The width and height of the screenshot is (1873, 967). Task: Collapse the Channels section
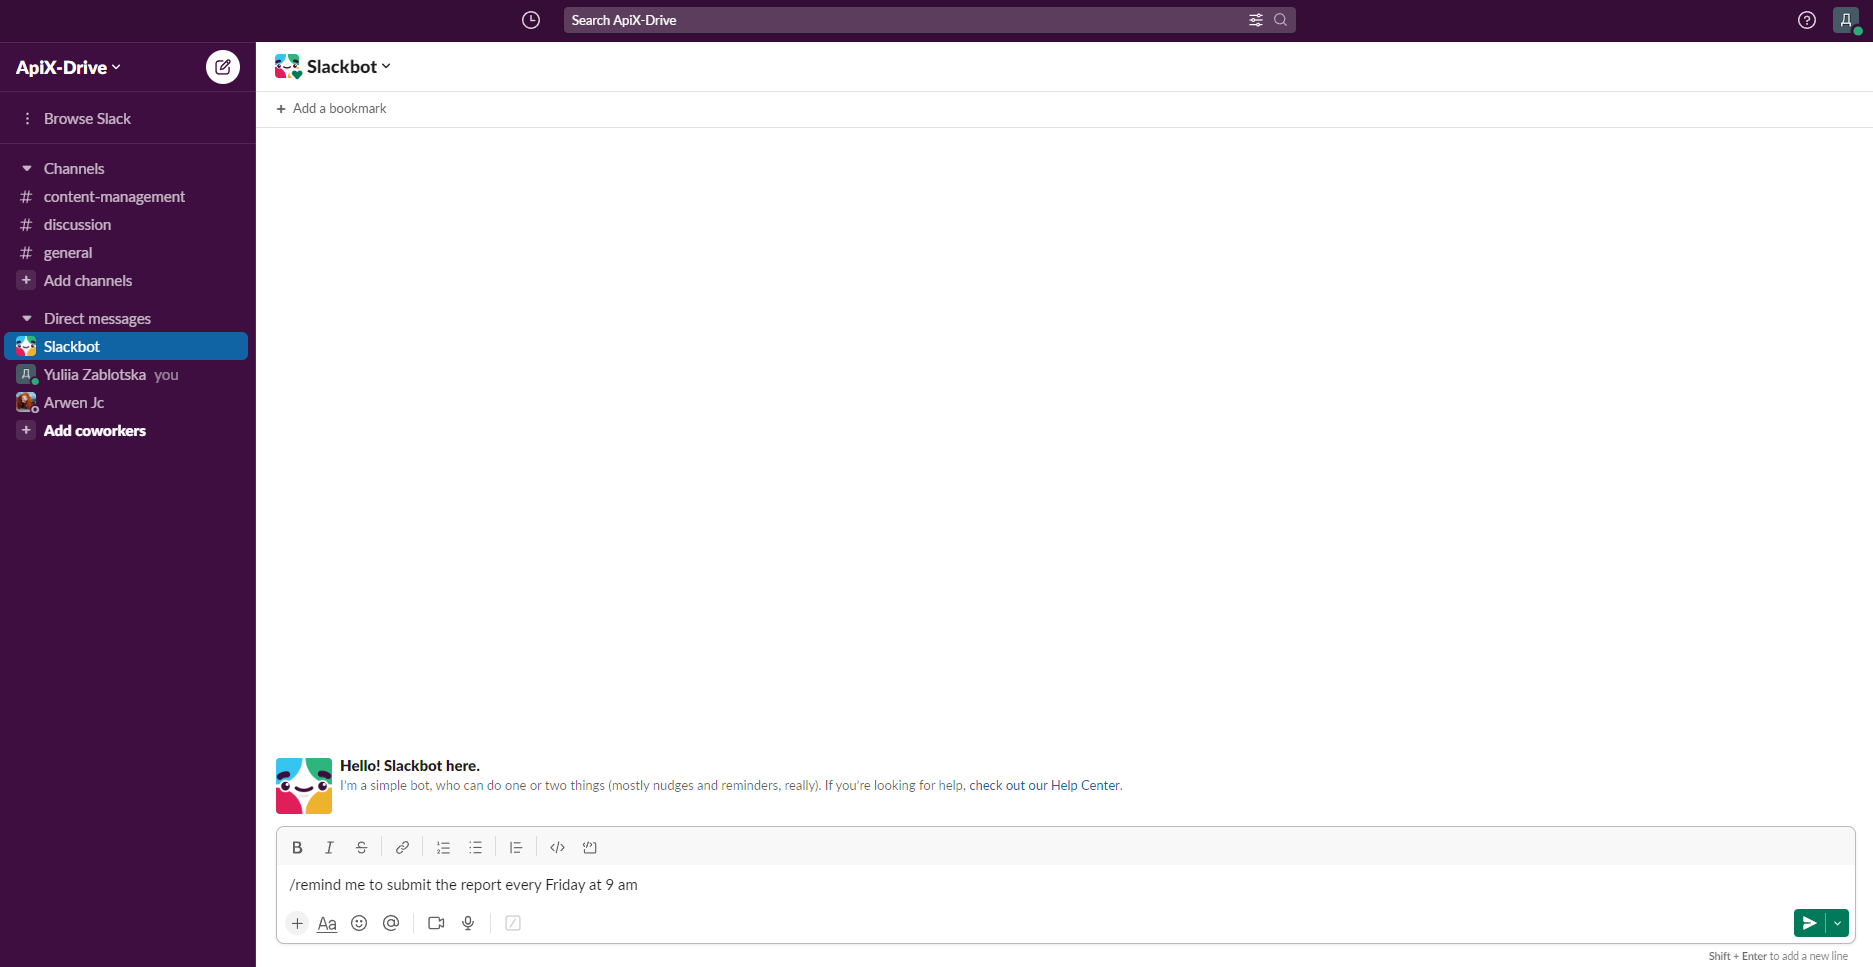[x=26, y=168]
